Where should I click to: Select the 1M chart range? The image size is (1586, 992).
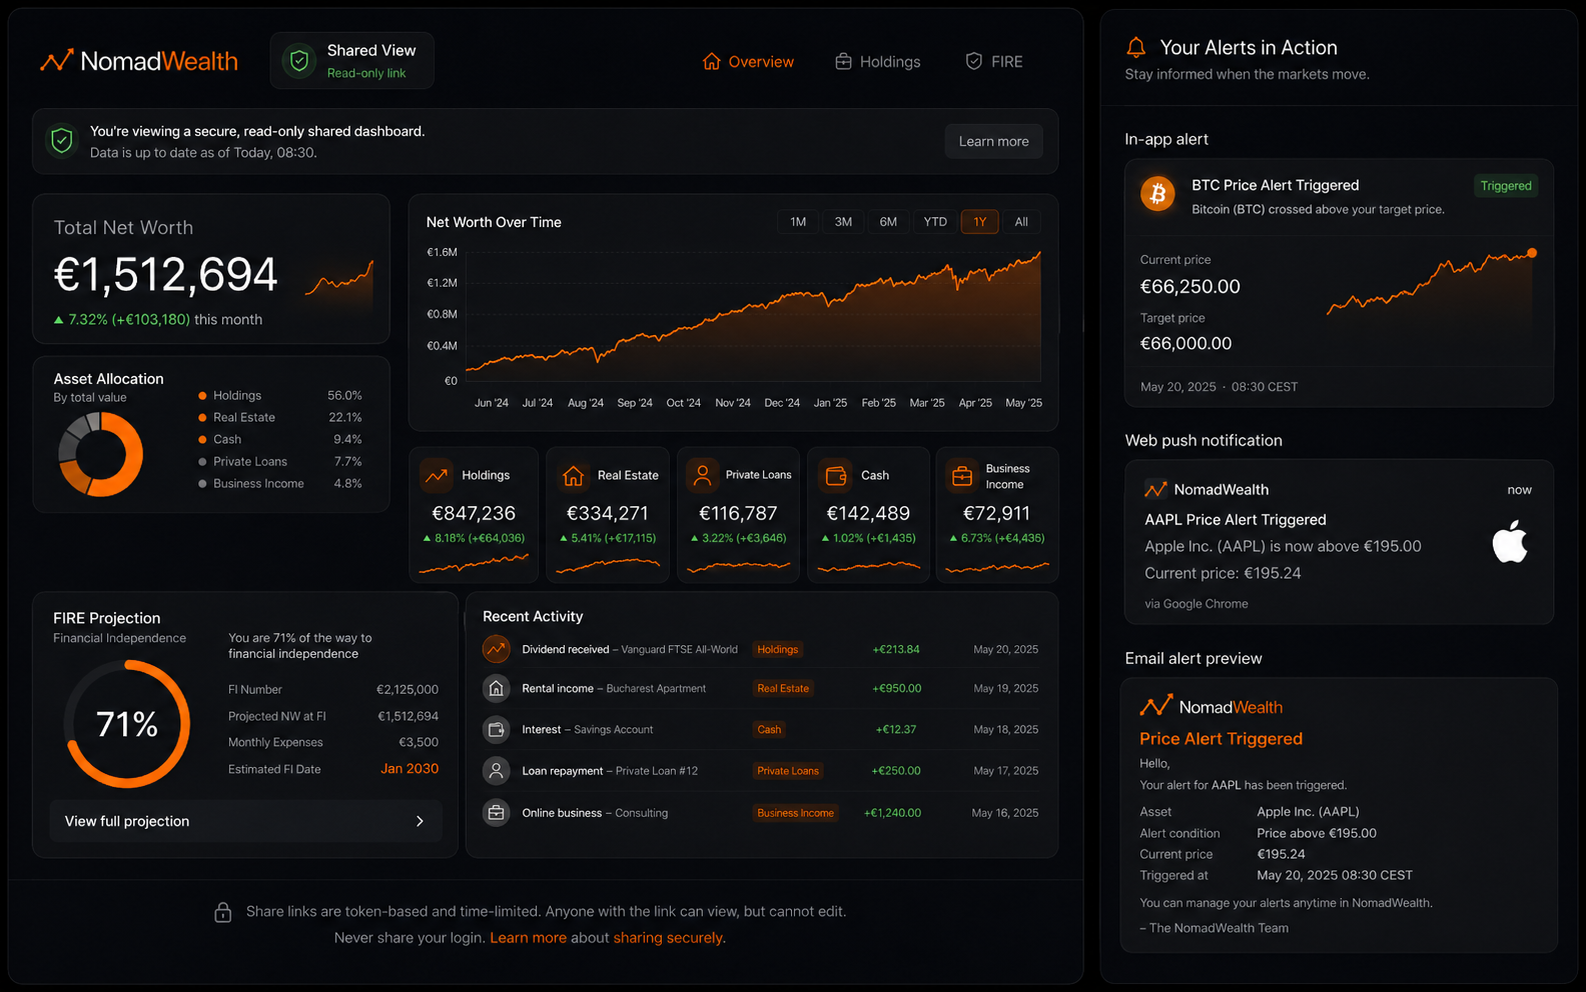(x=798, y=222)
